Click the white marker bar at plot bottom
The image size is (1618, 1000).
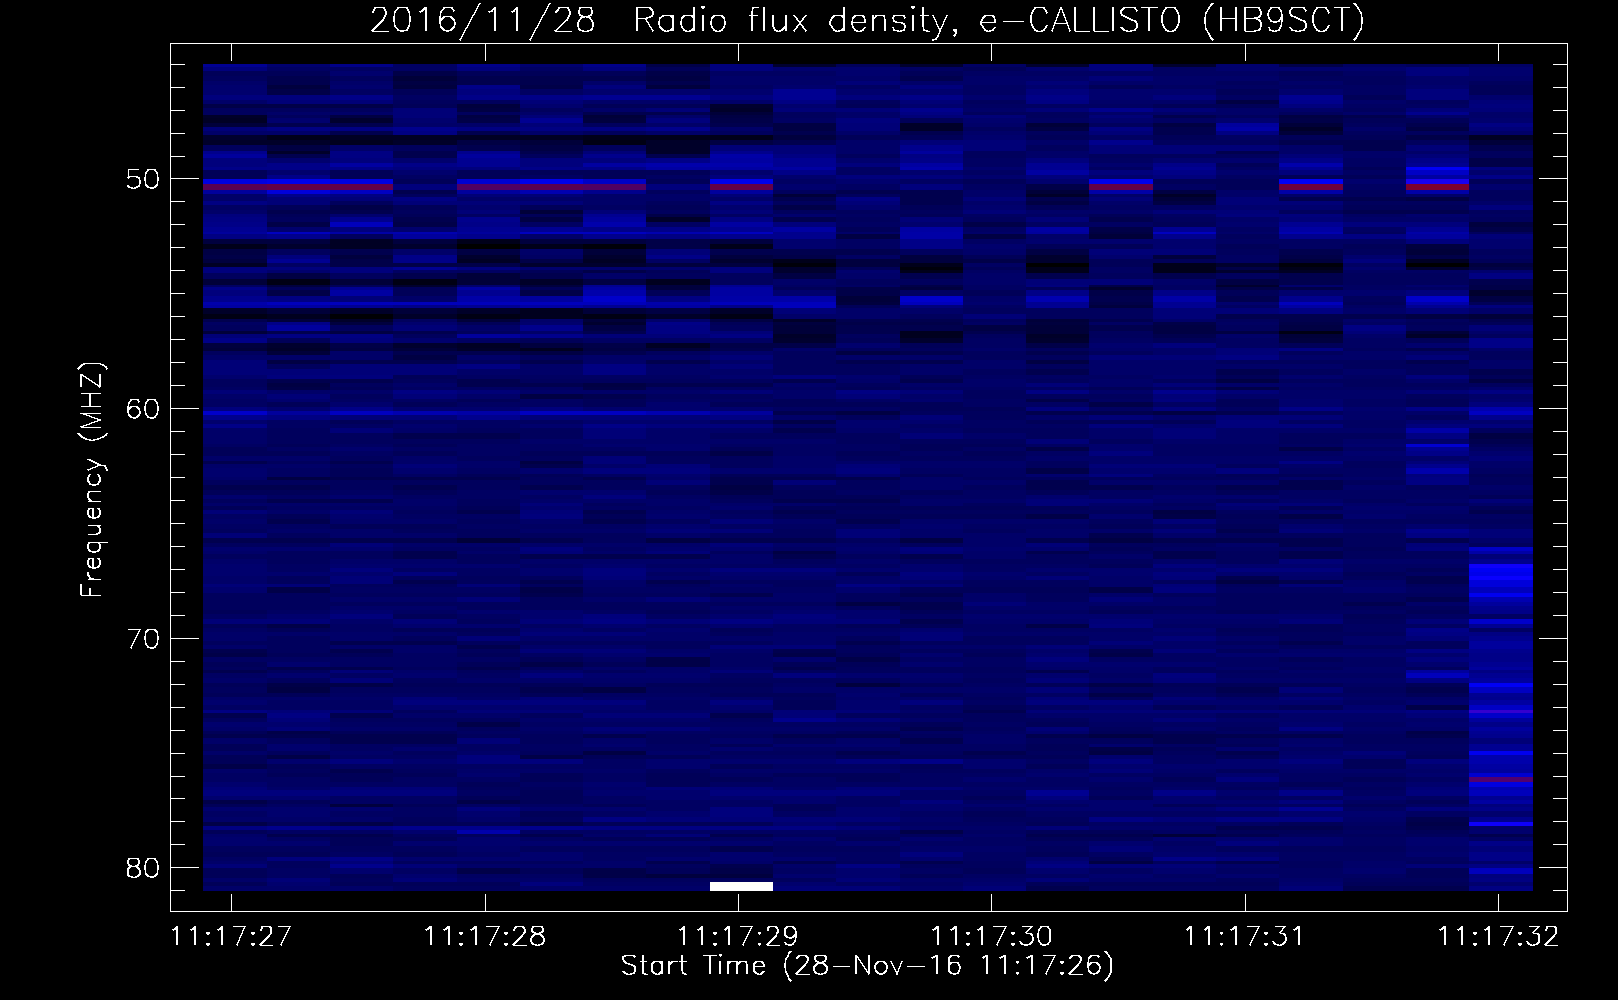click(x=741, y=886)
